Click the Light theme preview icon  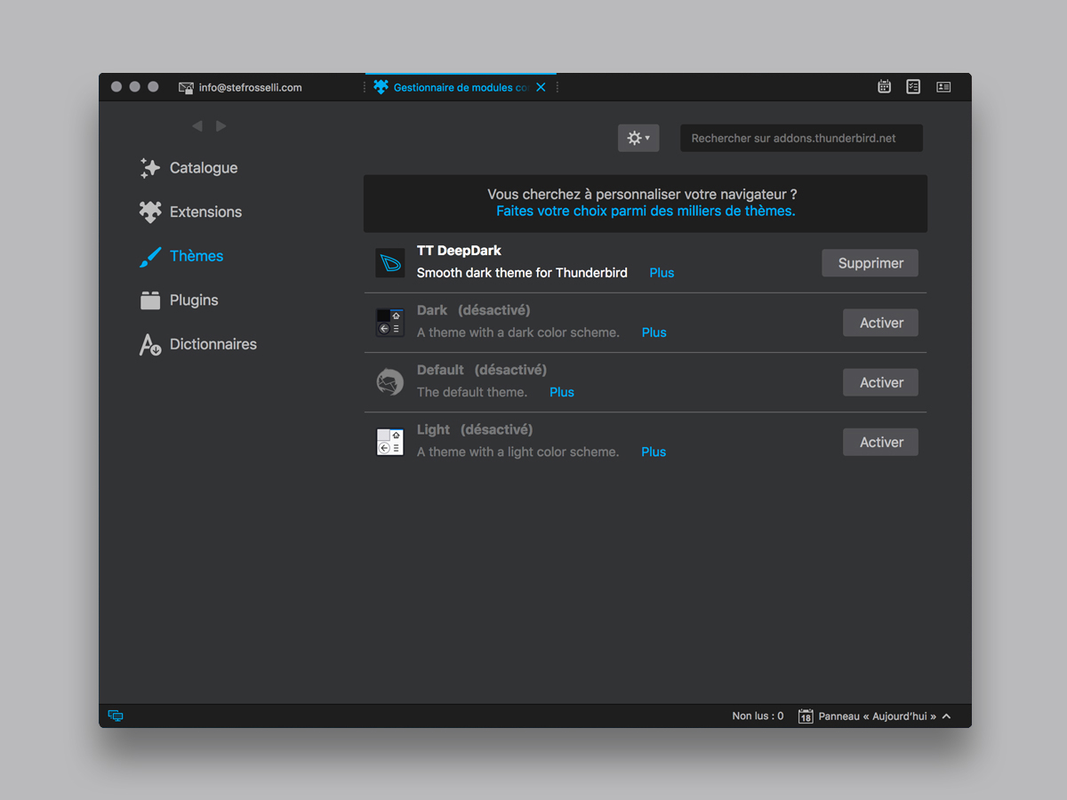tap(390, 442)
